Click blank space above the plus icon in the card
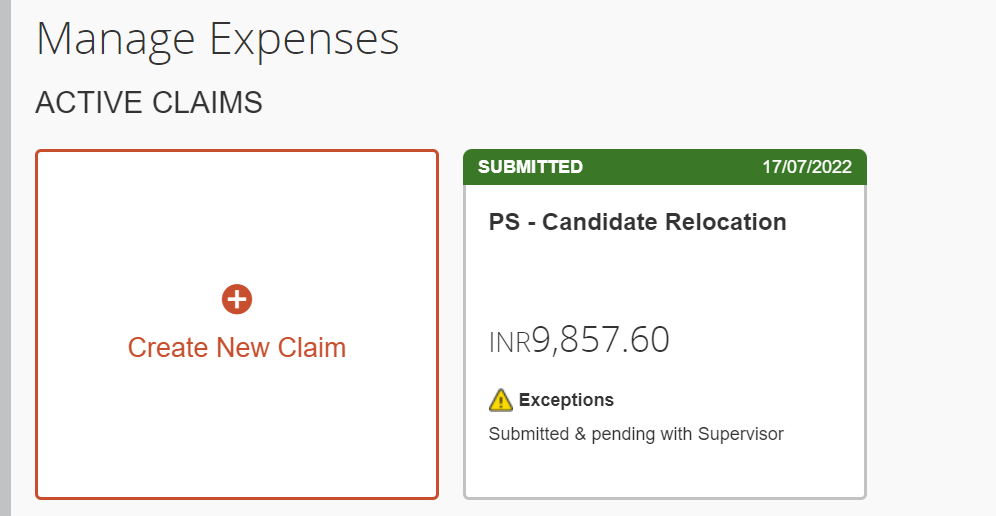 237,216
